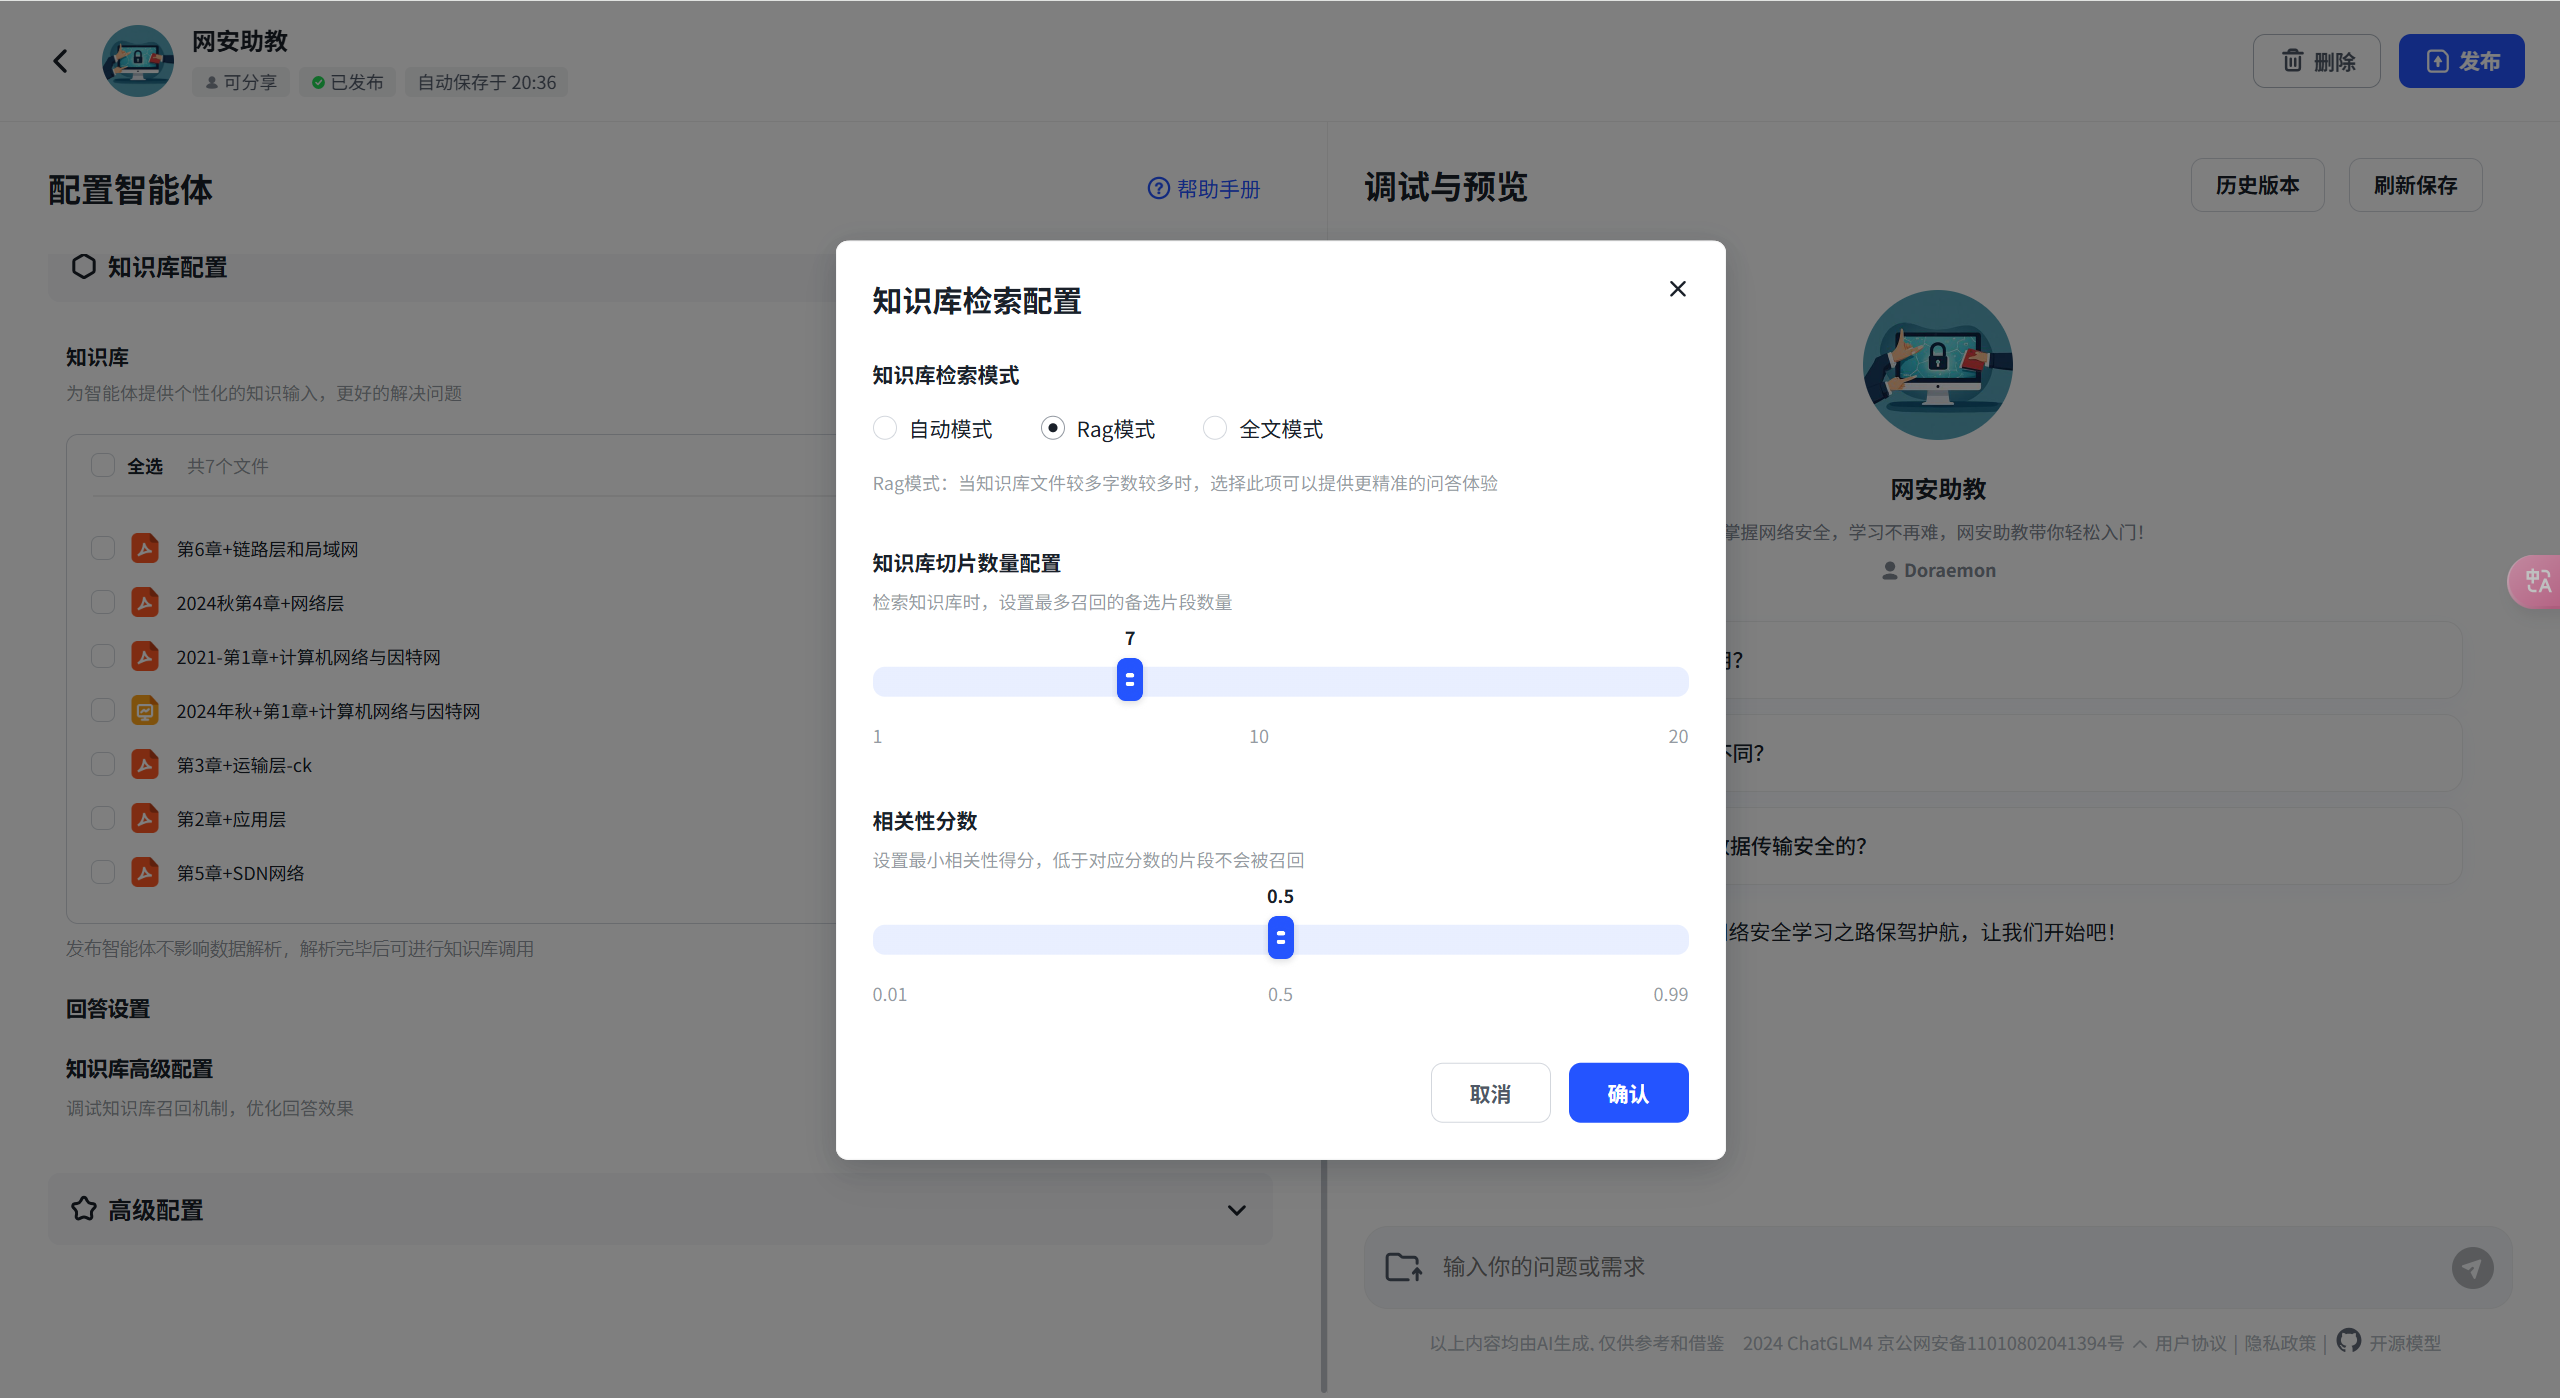2560x1398 pixels.
Task: Click the Doraemon author name
Action: coord(1950,570)
